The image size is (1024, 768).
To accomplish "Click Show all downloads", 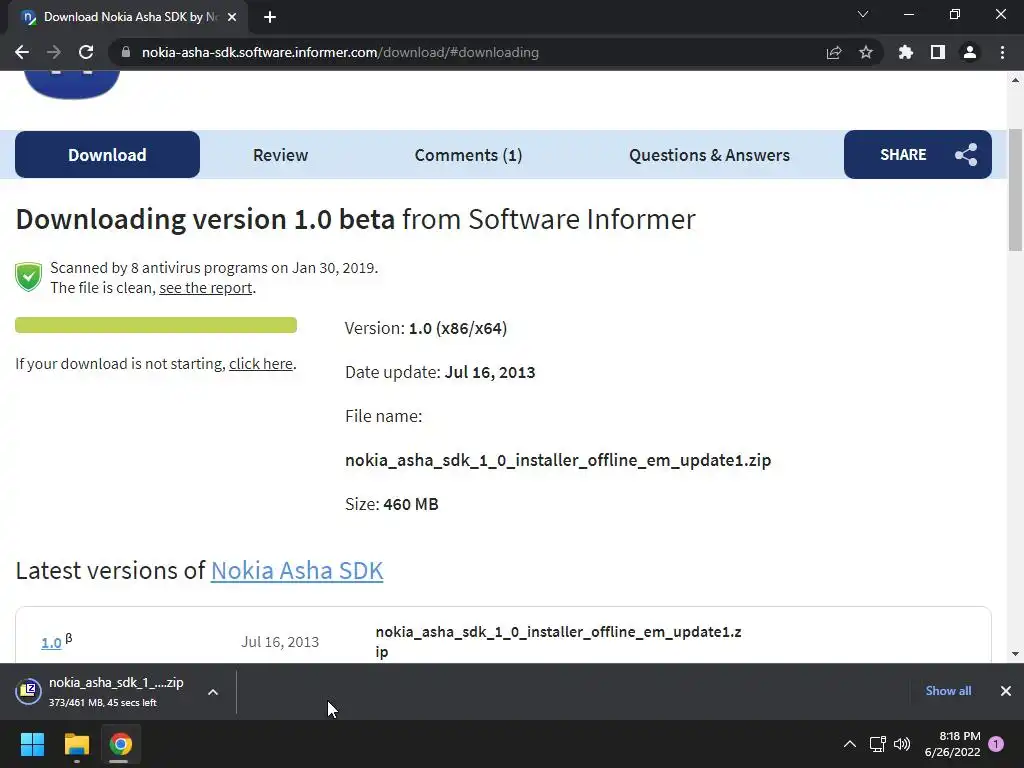I will pos(948,691).
